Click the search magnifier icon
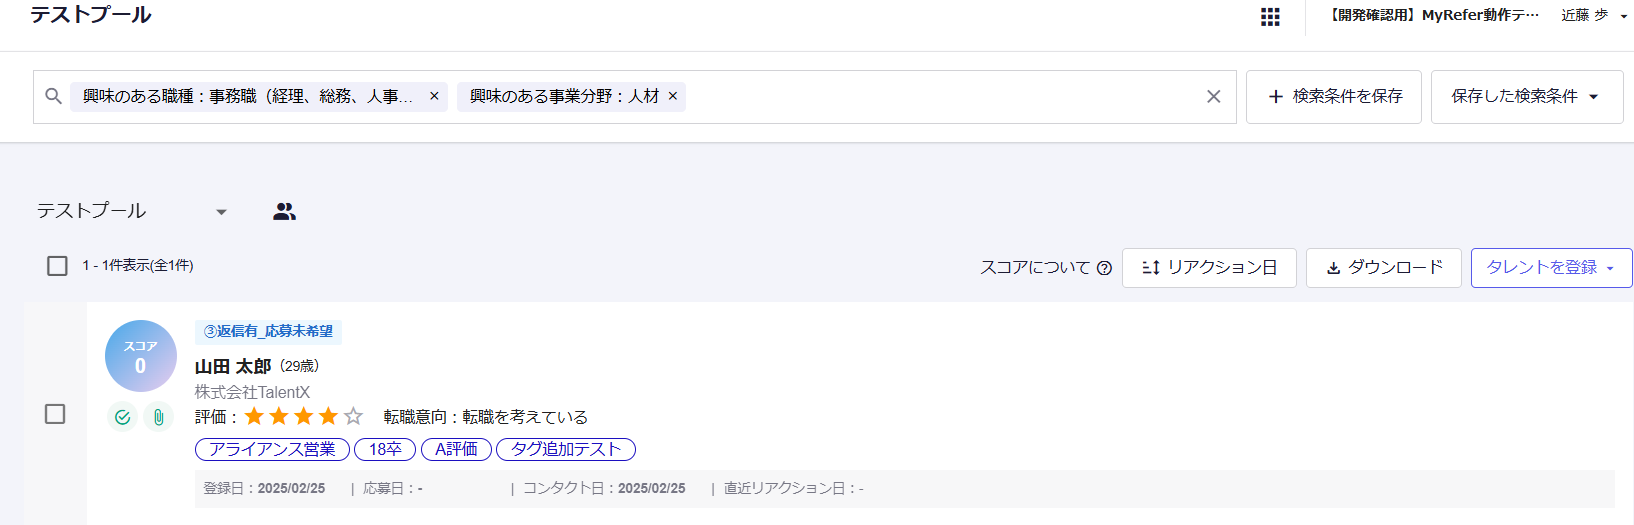This screenshot has height=525, width=1634. [54, 96]
